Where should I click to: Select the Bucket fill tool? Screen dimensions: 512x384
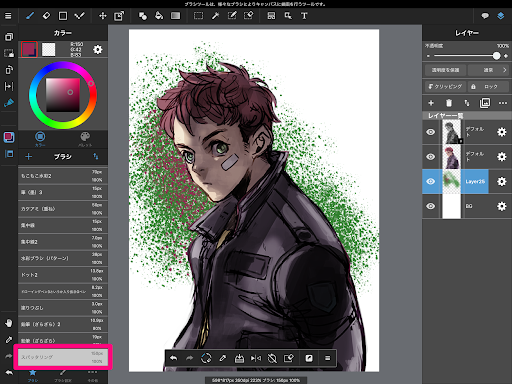pyautogui.click(x=159, y=16)
